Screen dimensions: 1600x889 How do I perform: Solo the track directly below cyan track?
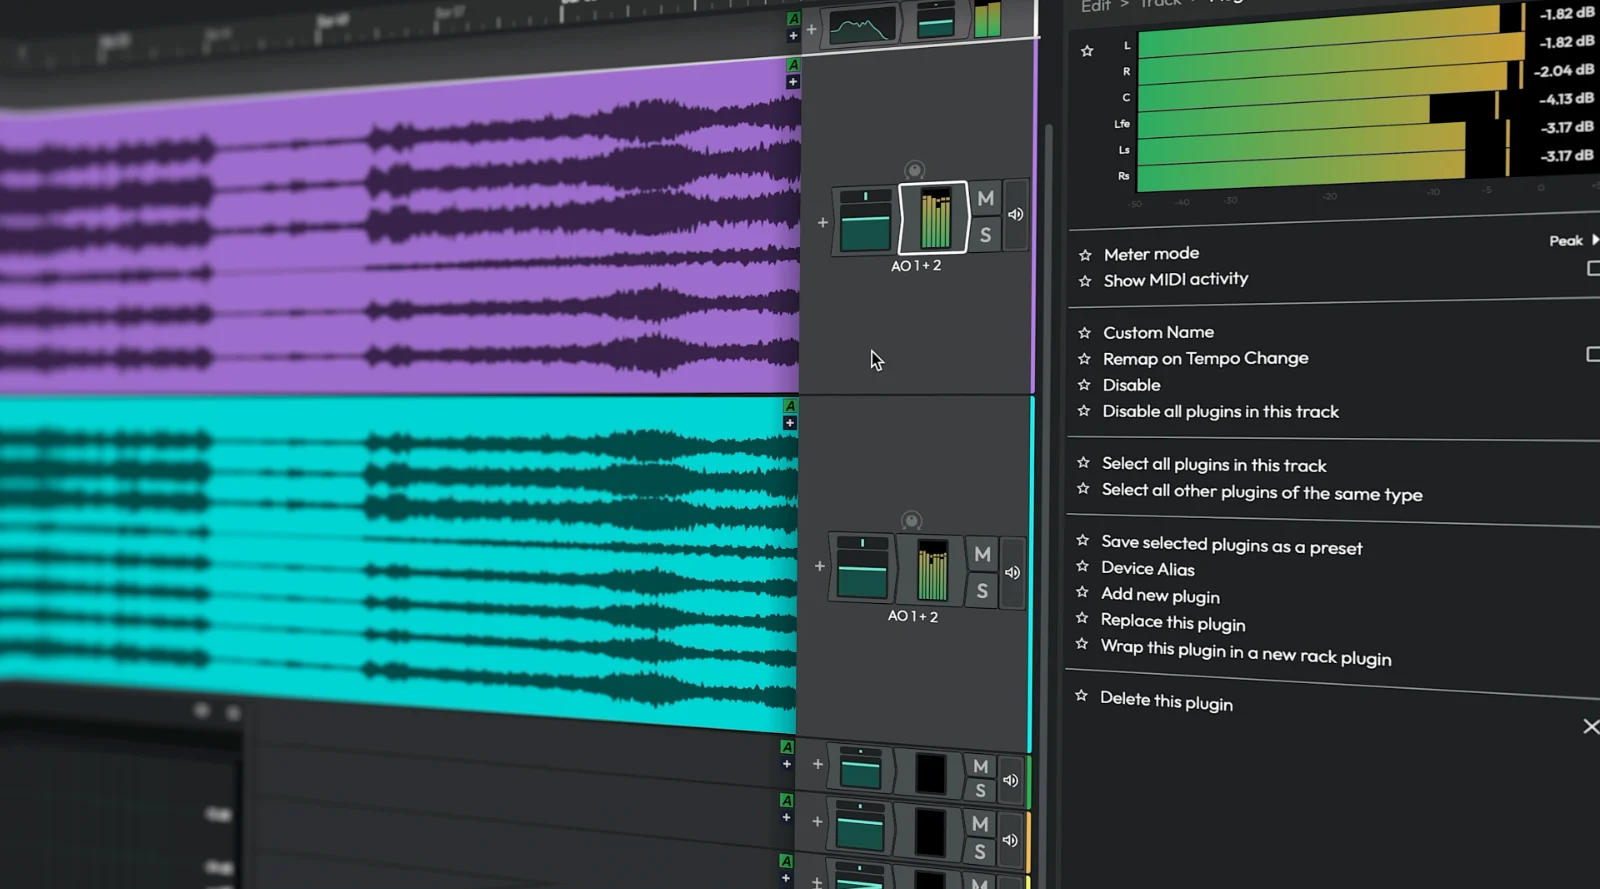[x=980, y=791]
